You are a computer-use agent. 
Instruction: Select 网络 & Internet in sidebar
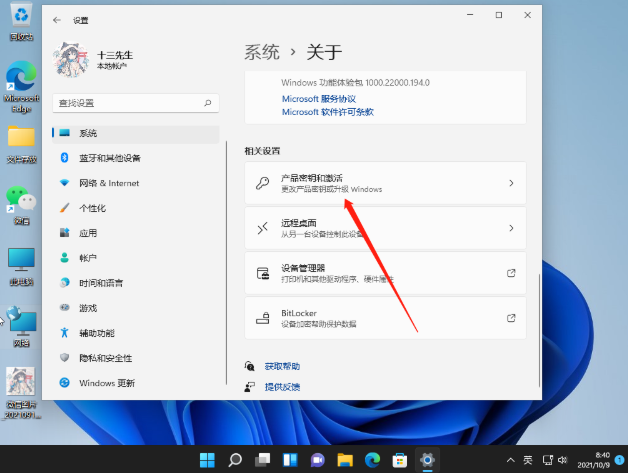(x=109, y=183)
